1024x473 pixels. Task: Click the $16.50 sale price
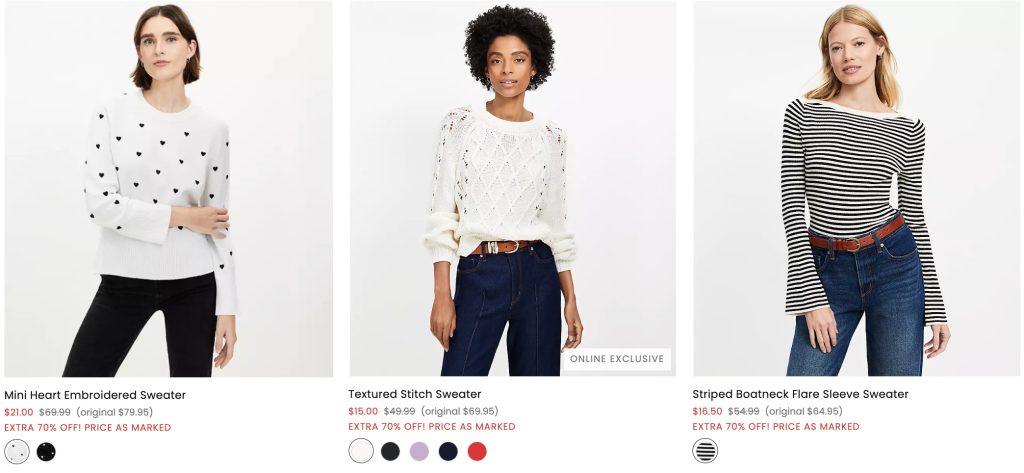[x=707, y=411]
